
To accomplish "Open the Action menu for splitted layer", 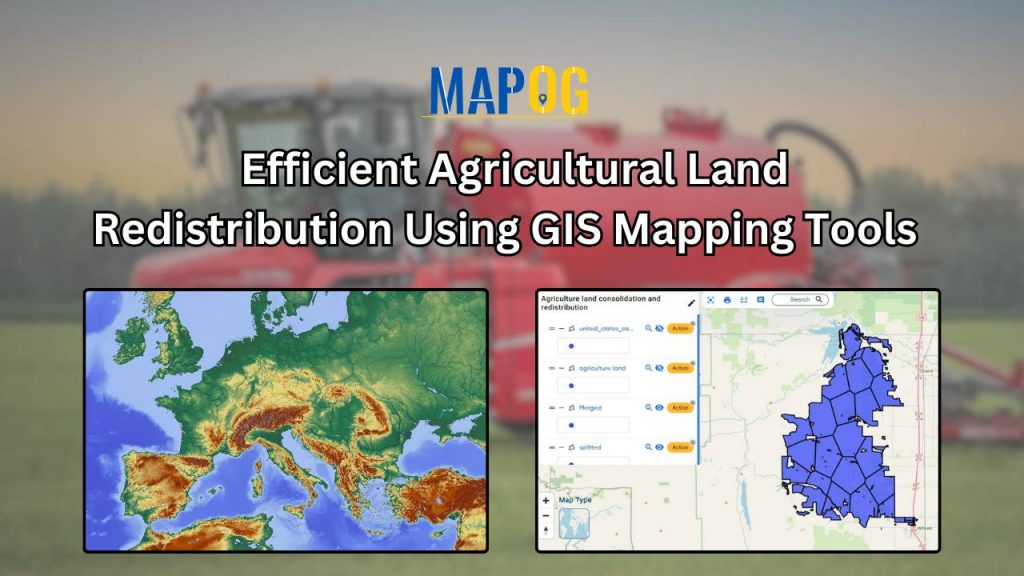I will click(x=680, y=447).
